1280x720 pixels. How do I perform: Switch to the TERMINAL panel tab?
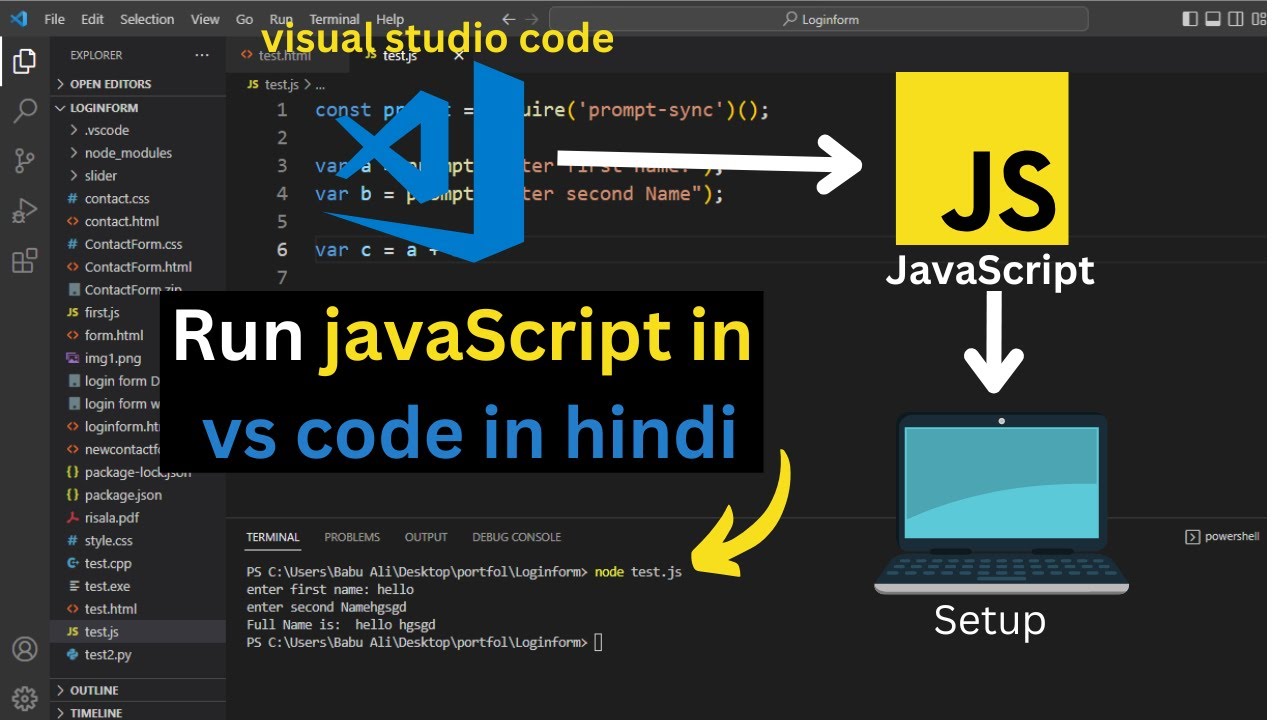pyautogui.click(x=273, y=537)
